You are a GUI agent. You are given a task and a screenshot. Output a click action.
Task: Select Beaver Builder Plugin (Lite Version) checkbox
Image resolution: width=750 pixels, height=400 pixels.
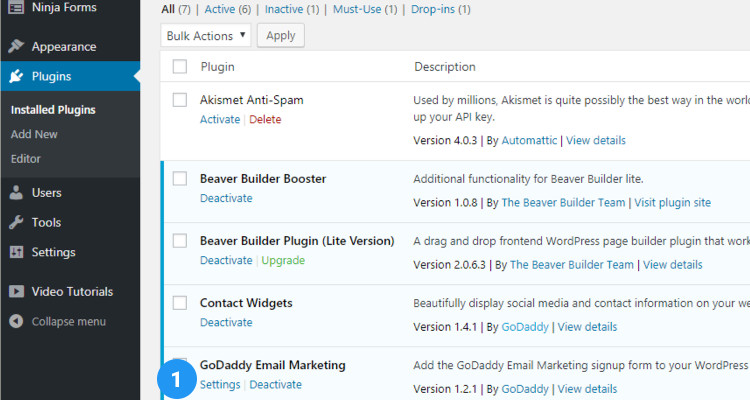point(180,241)
